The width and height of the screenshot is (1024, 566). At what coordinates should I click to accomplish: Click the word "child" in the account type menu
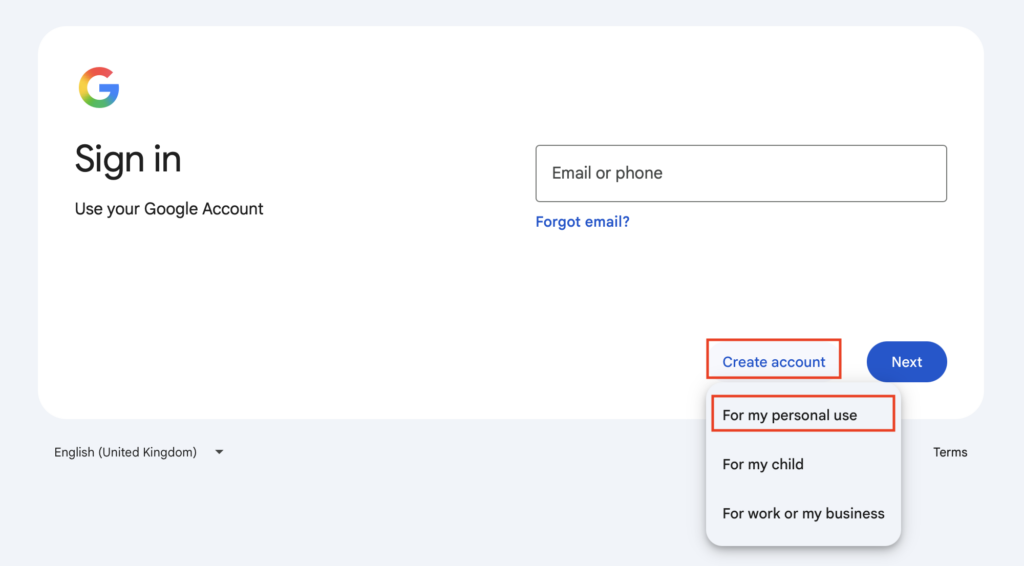click(x=787, y=464)
